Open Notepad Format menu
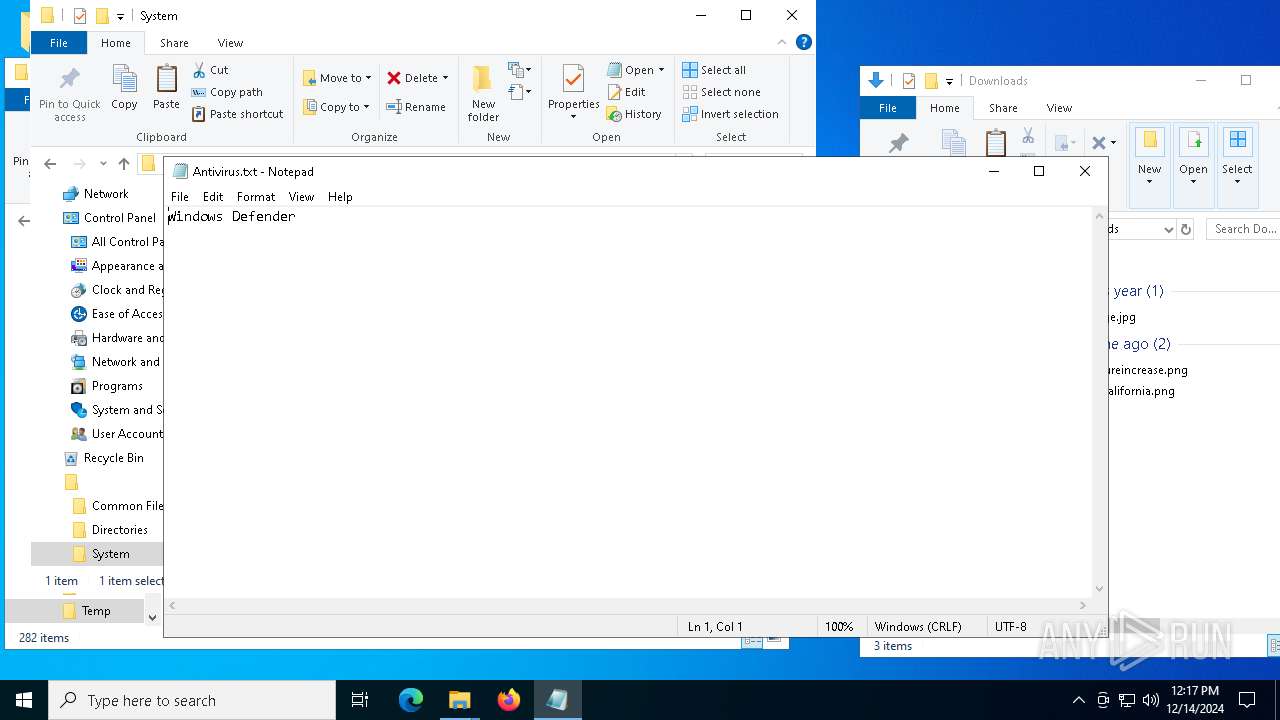Screen dimensions: 1280x720 (x=256, y=197)
